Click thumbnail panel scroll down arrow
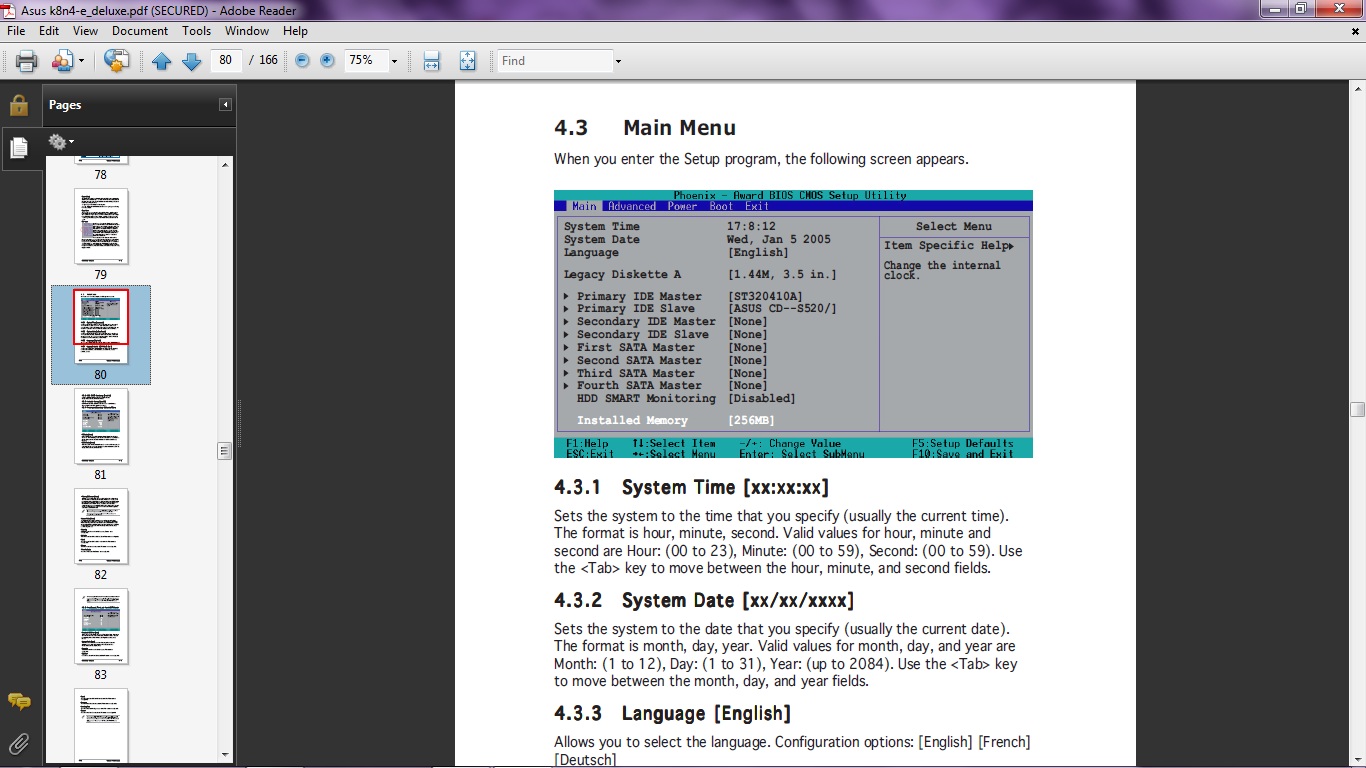Viewport: 1366px width, 768px height. click(x=225, y=754)
